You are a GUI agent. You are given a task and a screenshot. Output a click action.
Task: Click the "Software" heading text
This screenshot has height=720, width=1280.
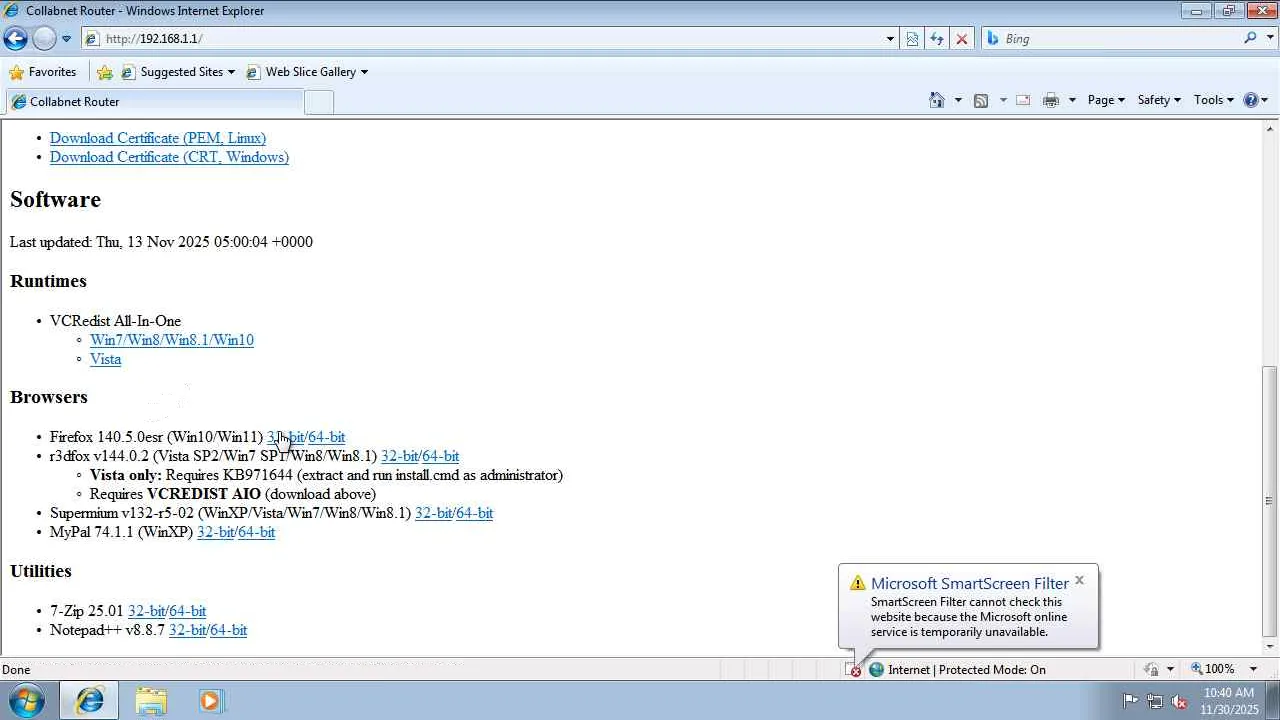pos(55,200)
